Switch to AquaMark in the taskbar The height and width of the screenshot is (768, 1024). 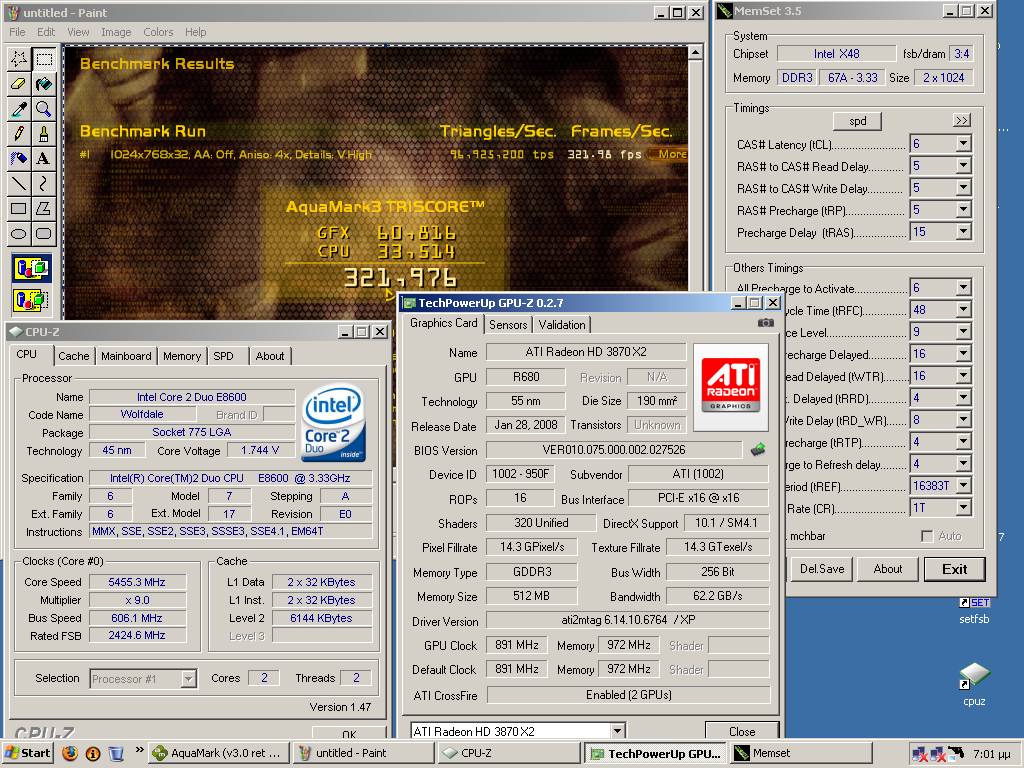[218, 753]
